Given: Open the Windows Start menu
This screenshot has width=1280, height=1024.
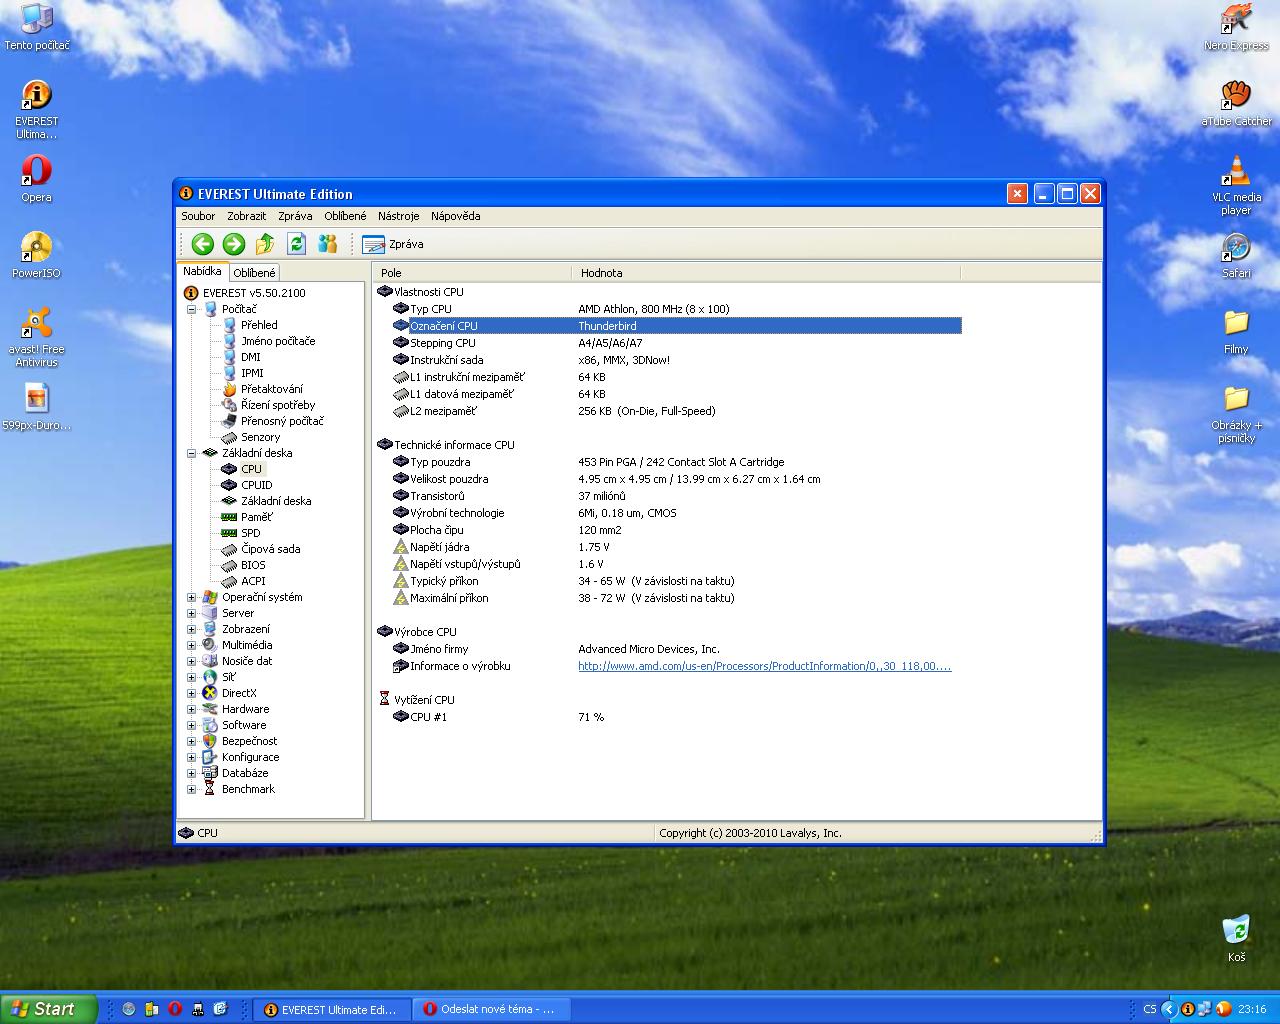Looking at the screenshot, I should (x=49, y=1009).
